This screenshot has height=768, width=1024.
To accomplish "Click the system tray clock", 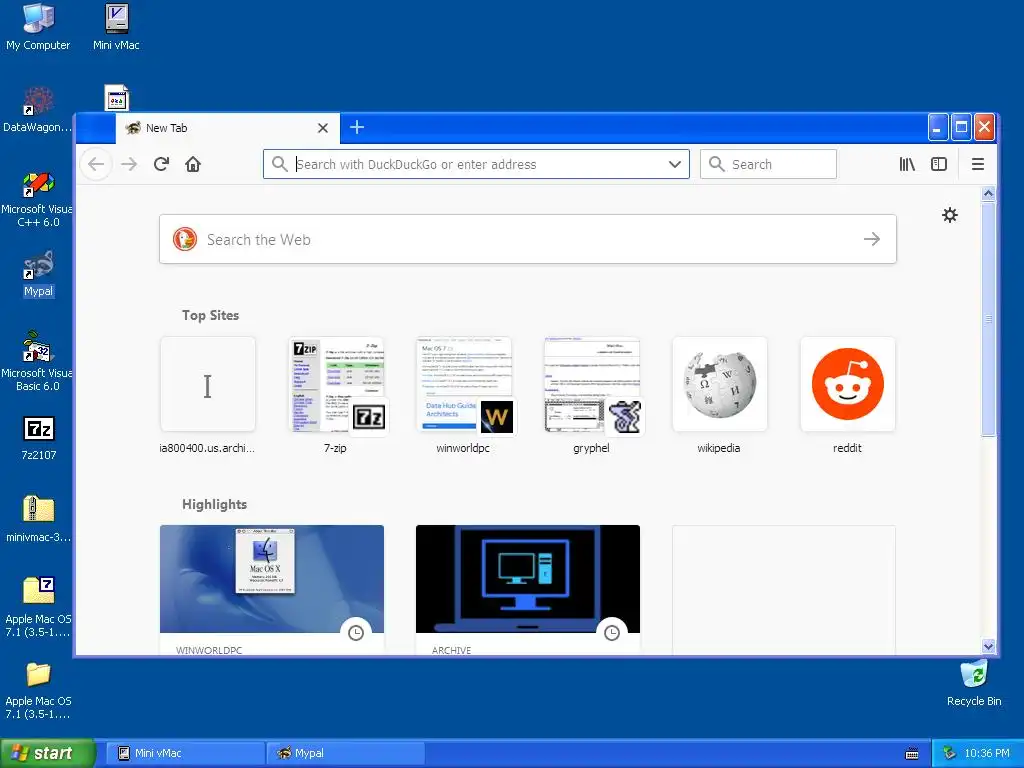I will click(x=987, y=754).
